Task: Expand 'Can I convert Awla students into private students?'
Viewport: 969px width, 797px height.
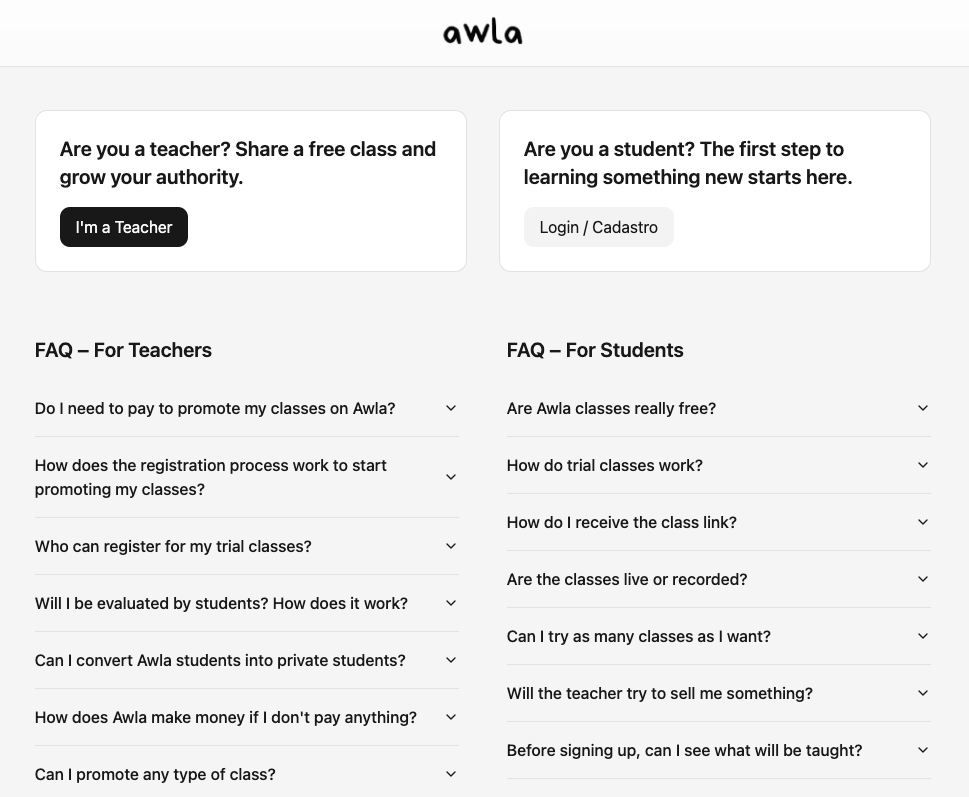Action: tap(219, 660)
